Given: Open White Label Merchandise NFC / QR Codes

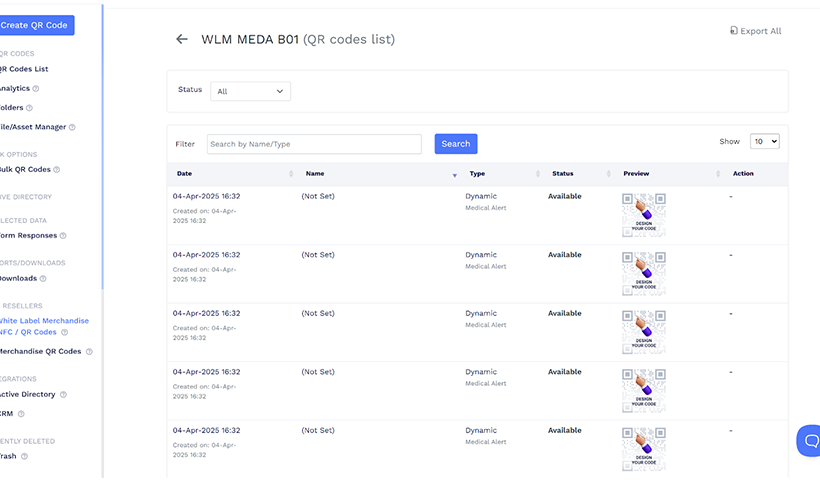Looking at the screenshot, I should tap(43, 326).
